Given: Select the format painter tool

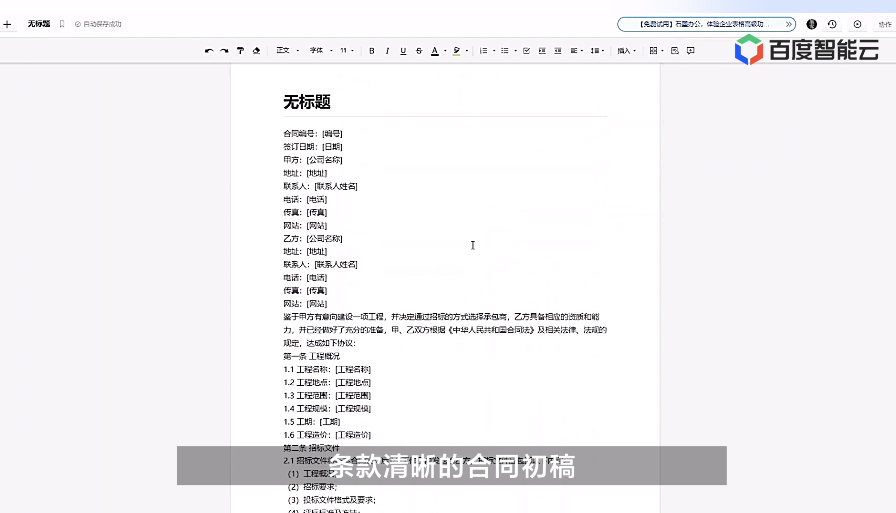Looking at the screenshot, I should click(x=241, y=51).
